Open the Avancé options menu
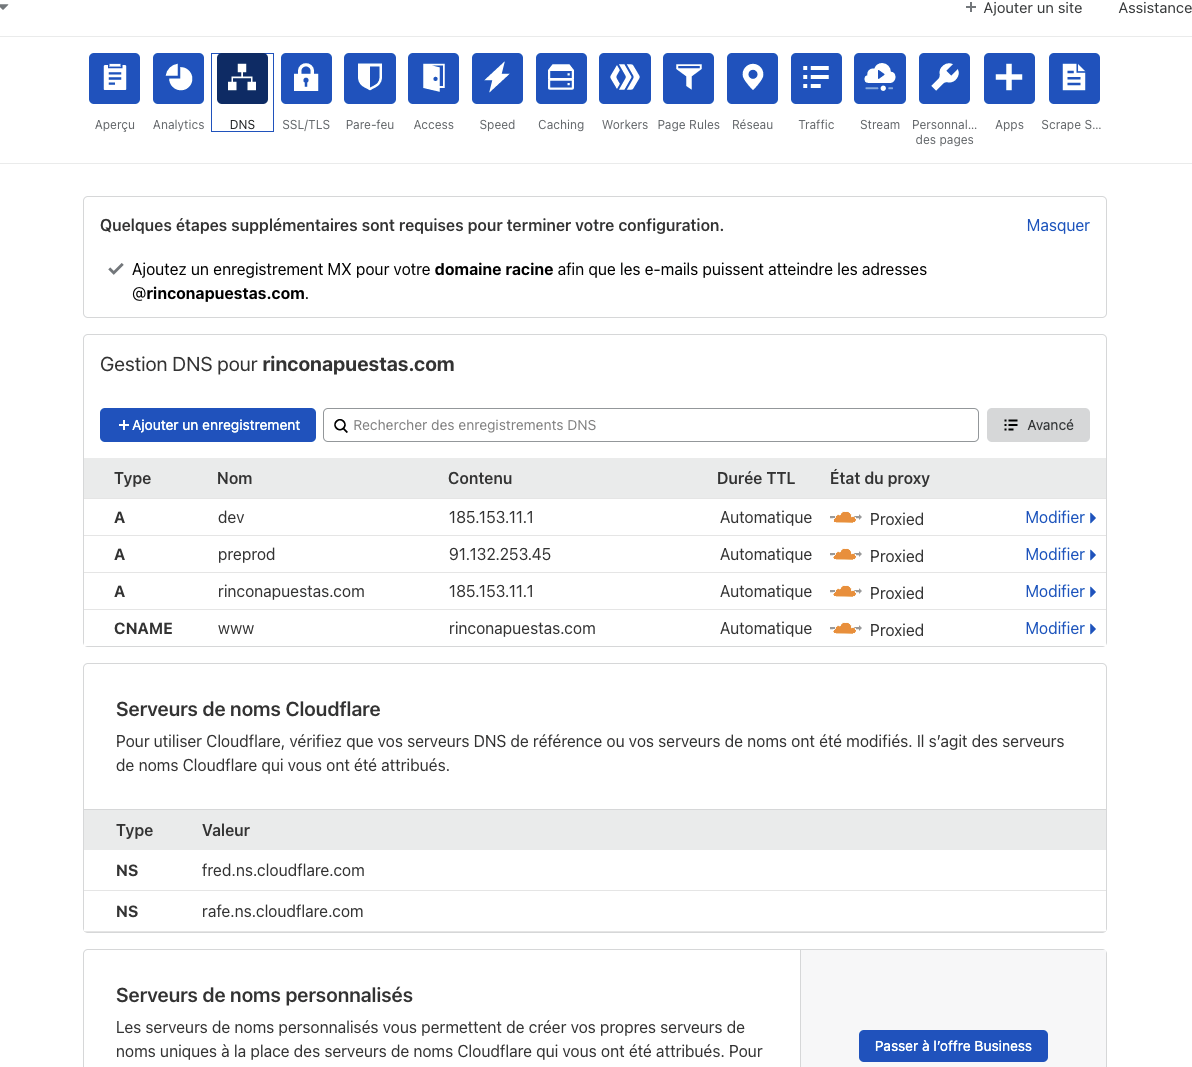 tap(1038, 425)
